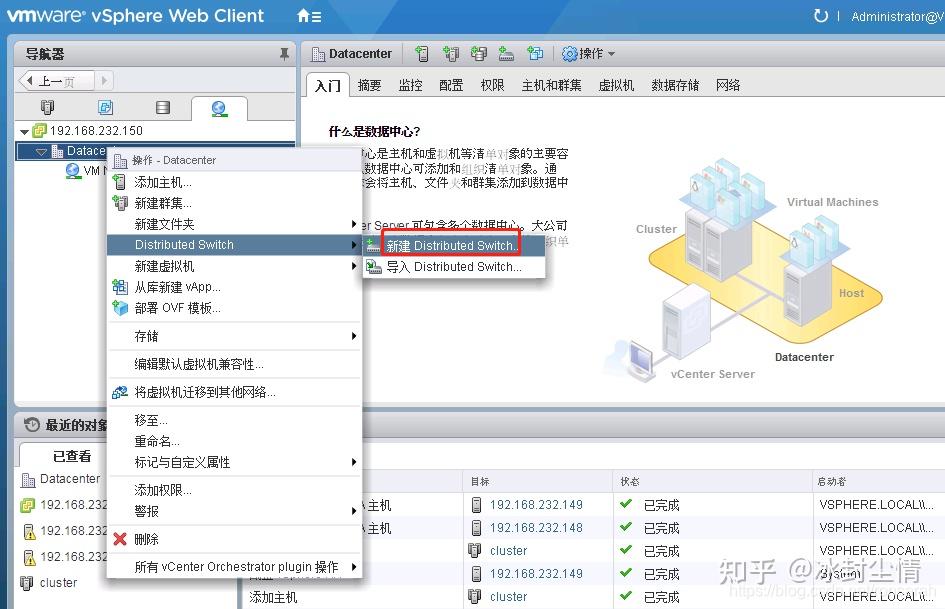Collapse the 192.168.232.150 tree node

coord(22,130)
